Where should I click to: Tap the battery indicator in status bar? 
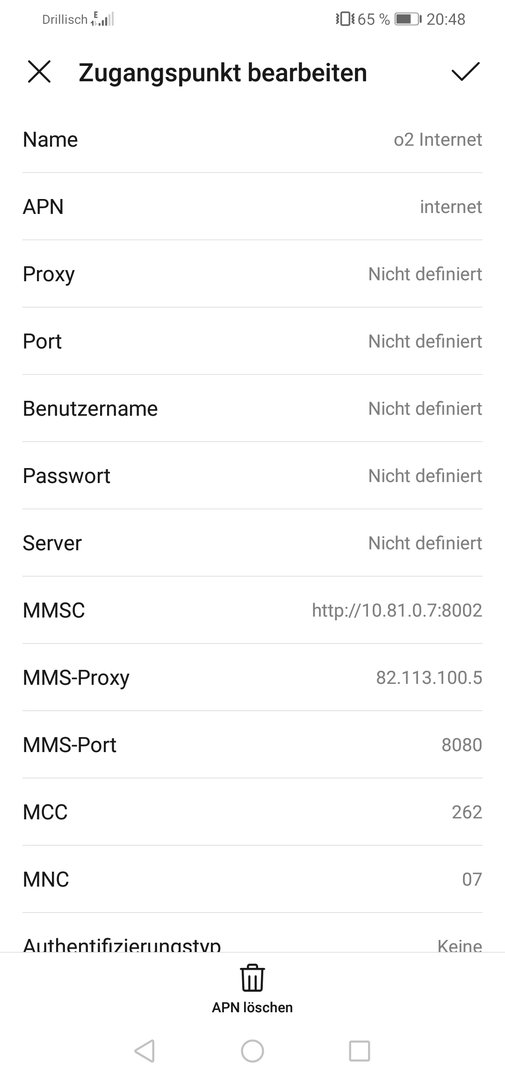[407, 19]
